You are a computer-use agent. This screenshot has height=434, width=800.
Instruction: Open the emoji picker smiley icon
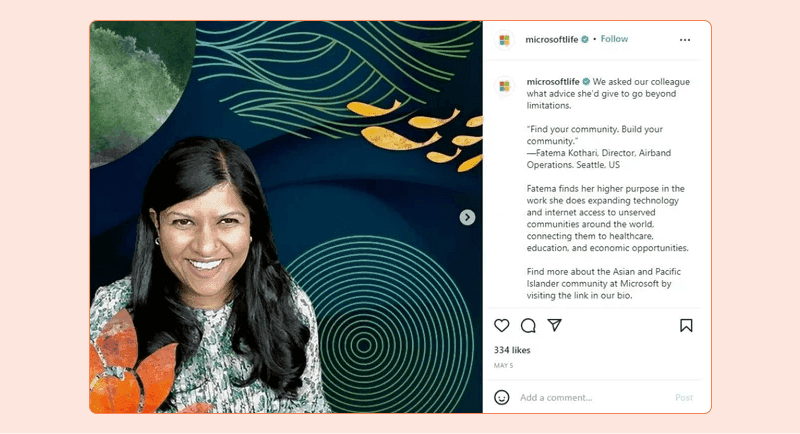tap(502, 397)
